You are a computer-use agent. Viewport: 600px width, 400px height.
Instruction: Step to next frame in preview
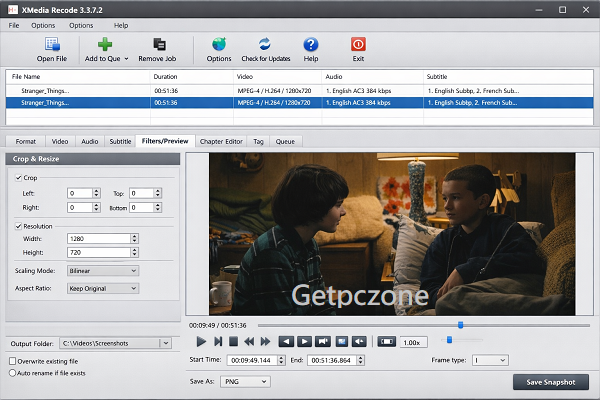click(x=218, y=341)
